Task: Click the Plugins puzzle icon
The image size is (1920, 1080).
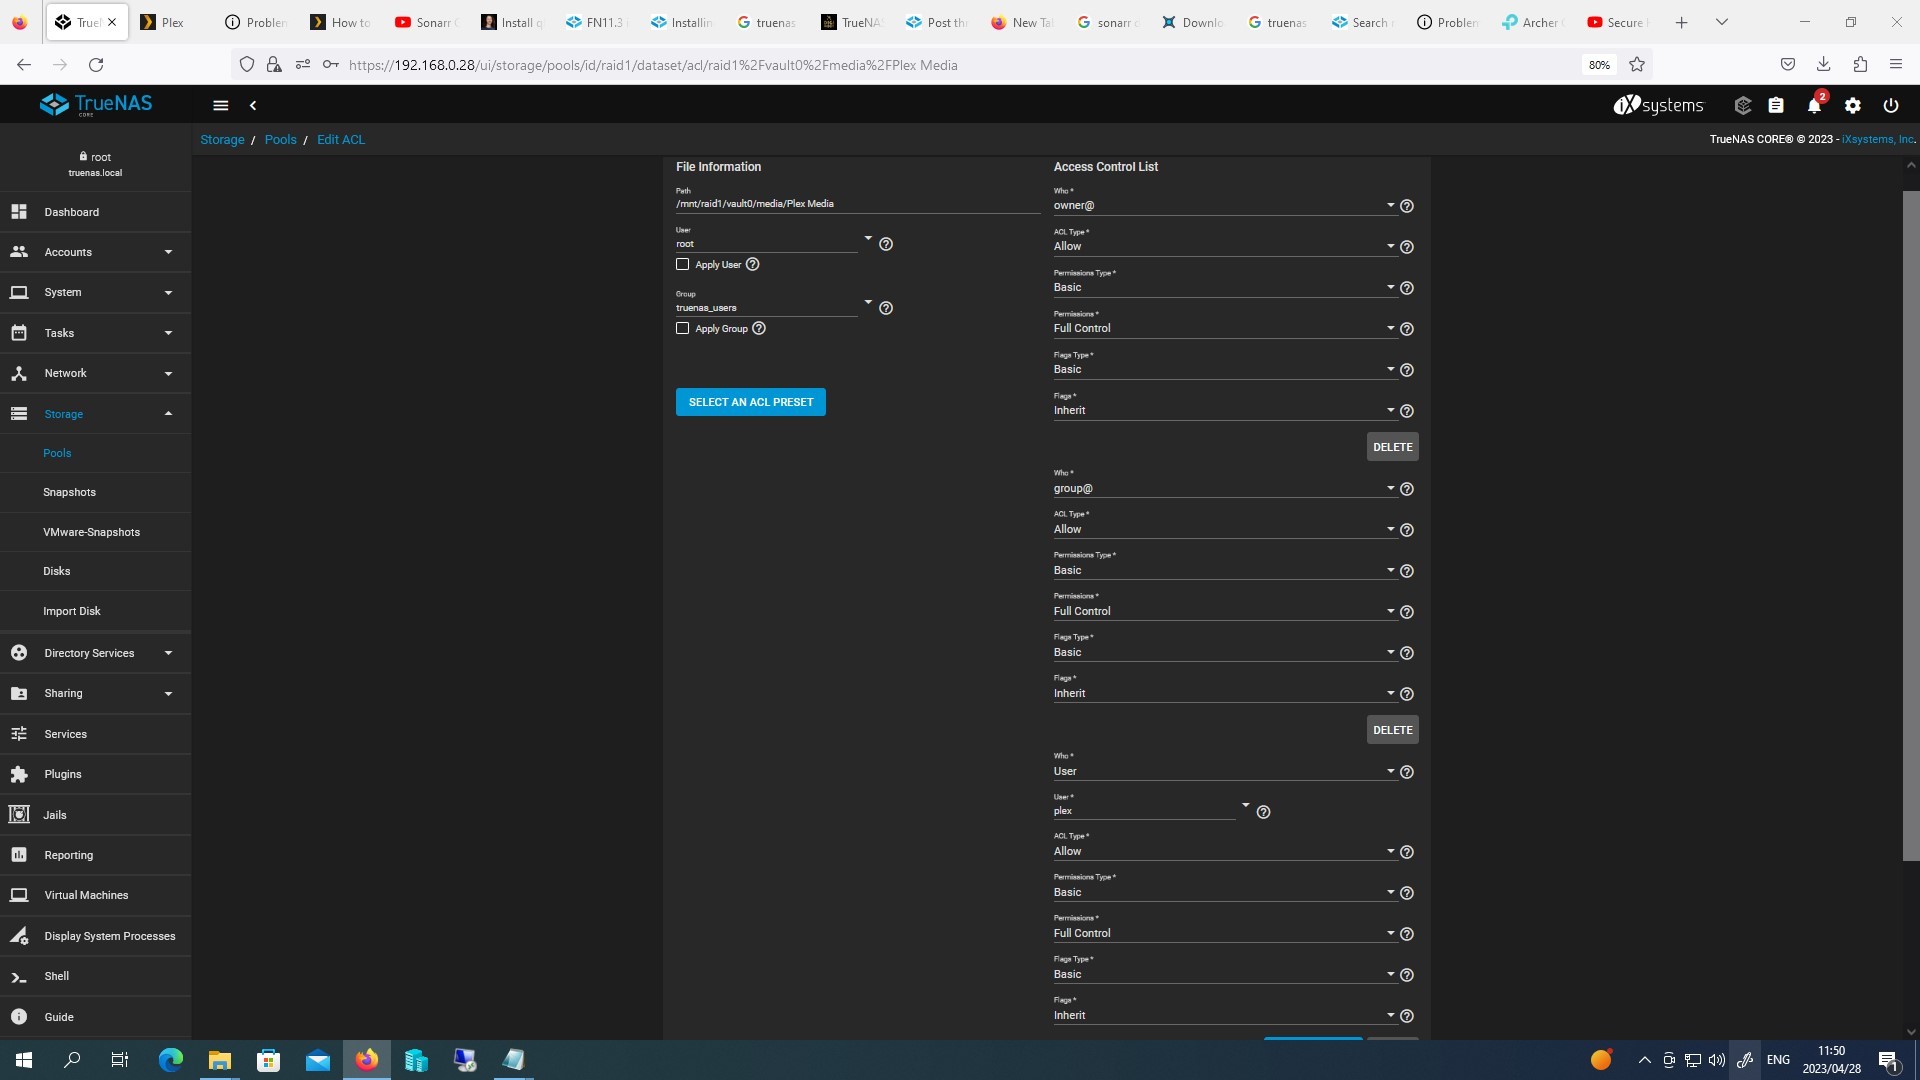Action: click(x=19, y=774)
